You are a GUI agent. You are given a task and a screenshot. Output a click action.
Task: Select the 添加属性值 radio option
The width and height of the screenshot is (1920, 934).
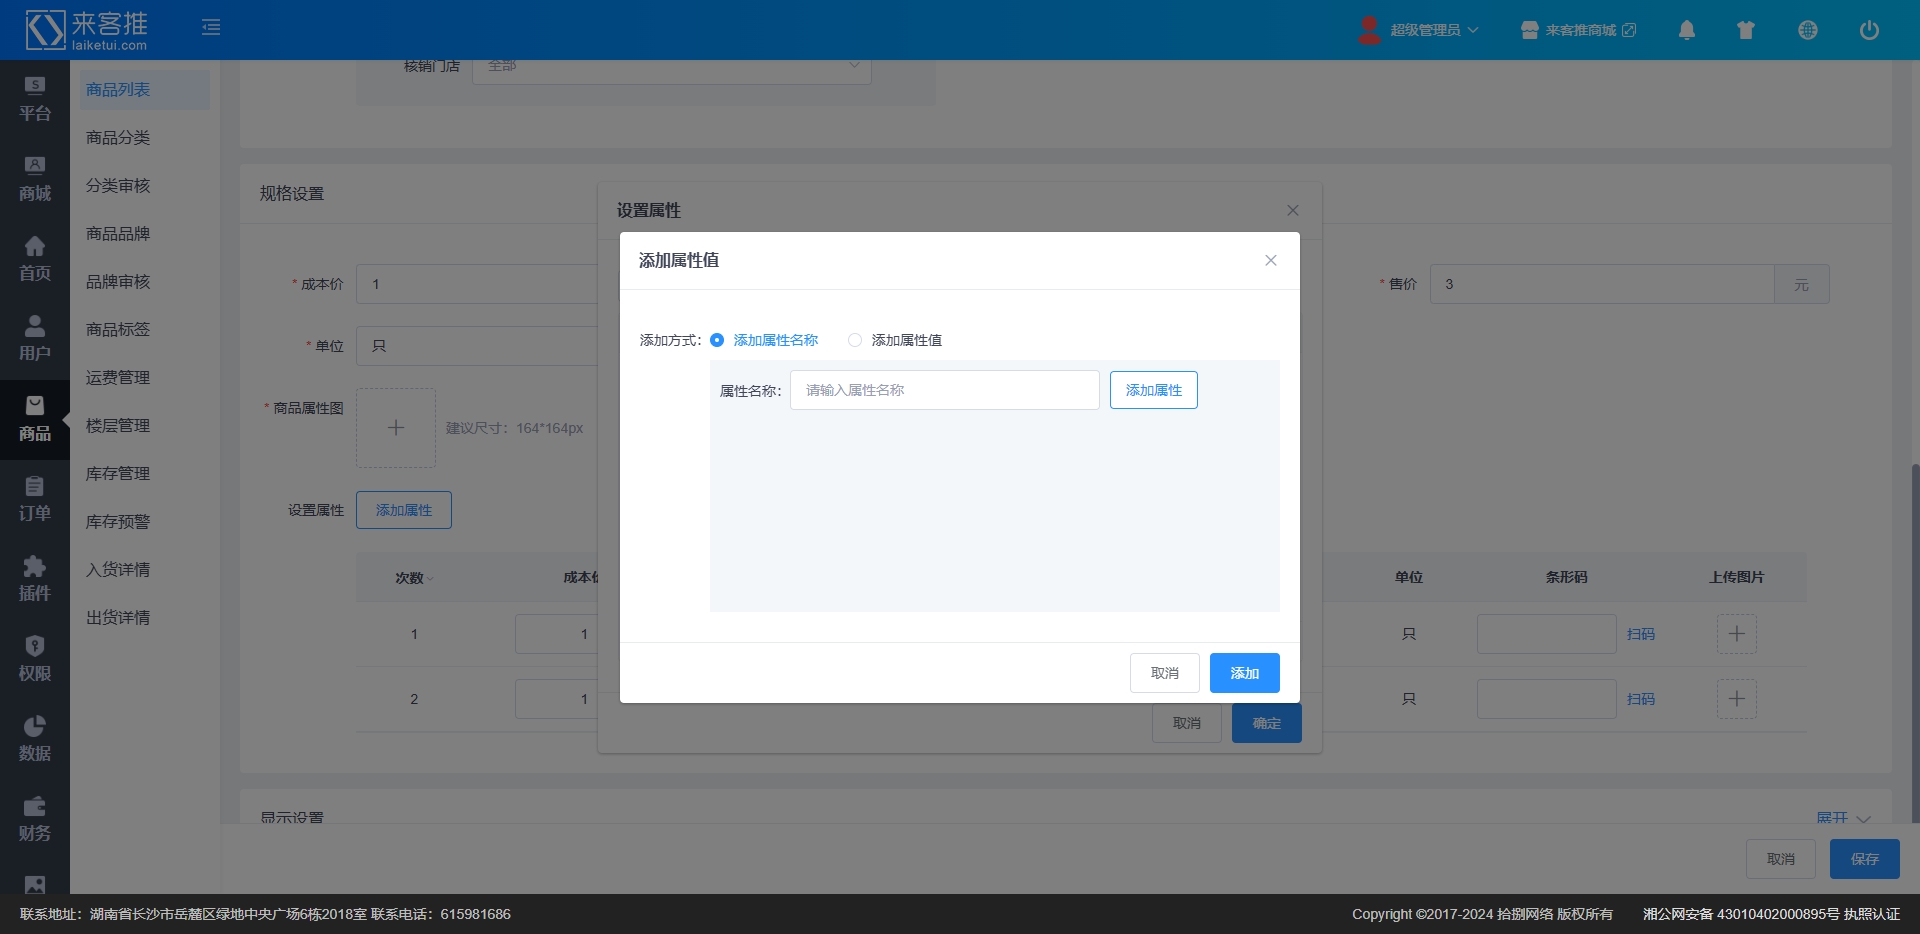pos(855,340)
